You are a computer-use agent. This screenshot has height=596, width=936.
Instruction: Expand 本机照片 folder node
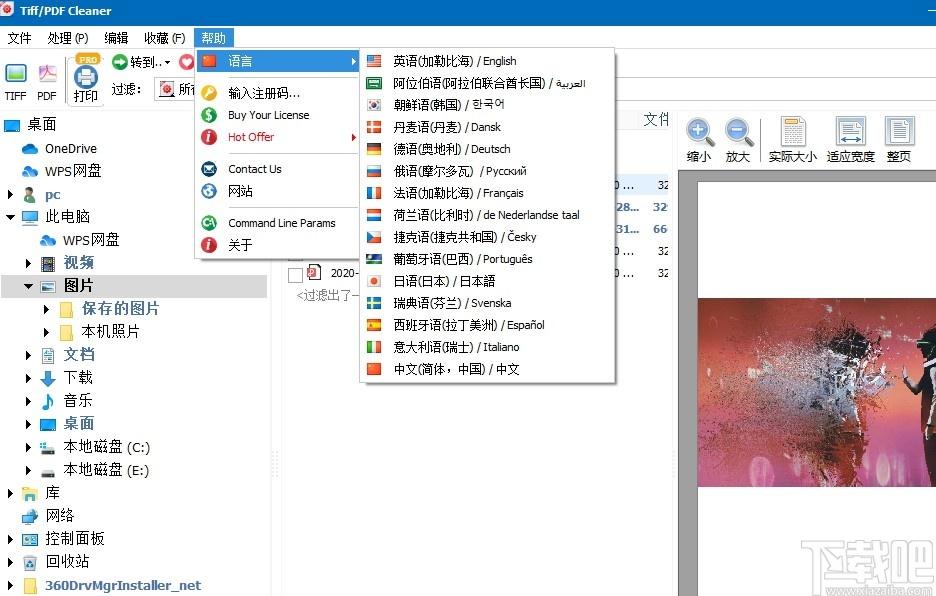46,331
